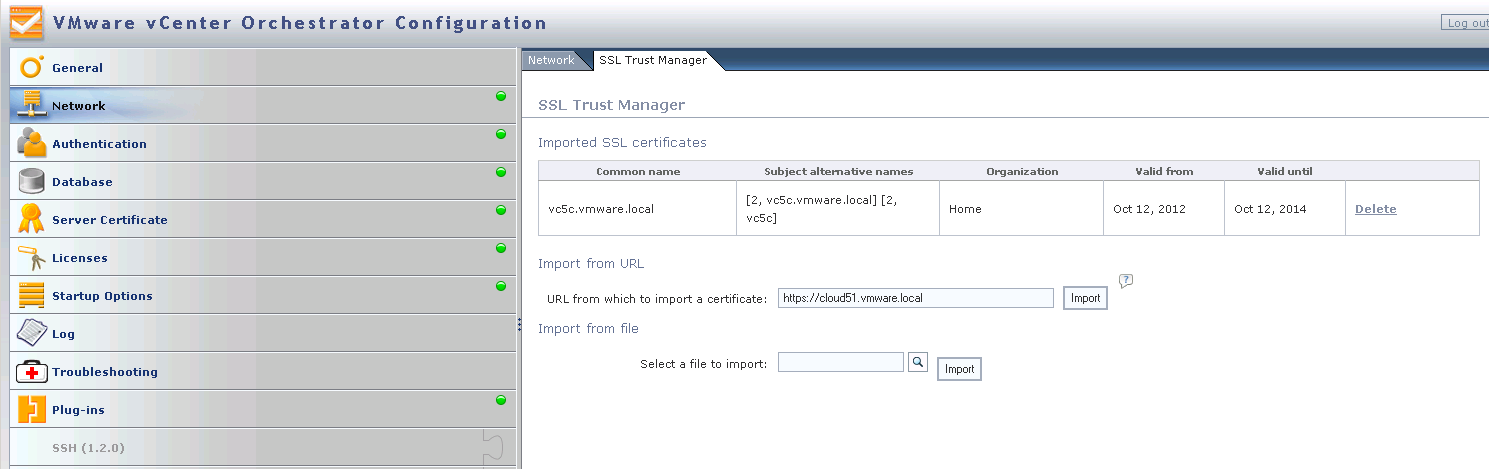
Task: Click Import button next to URL field
Action: pos(1085,298)
